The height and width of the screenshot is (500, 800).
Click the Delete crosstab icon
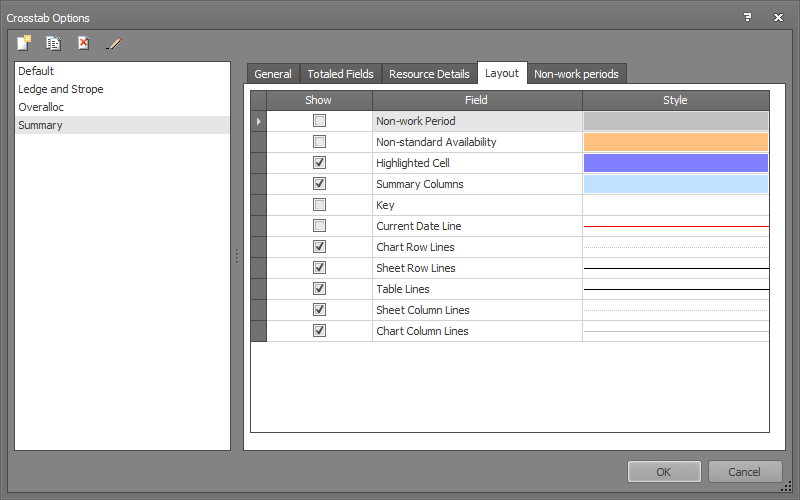point(84,43)
